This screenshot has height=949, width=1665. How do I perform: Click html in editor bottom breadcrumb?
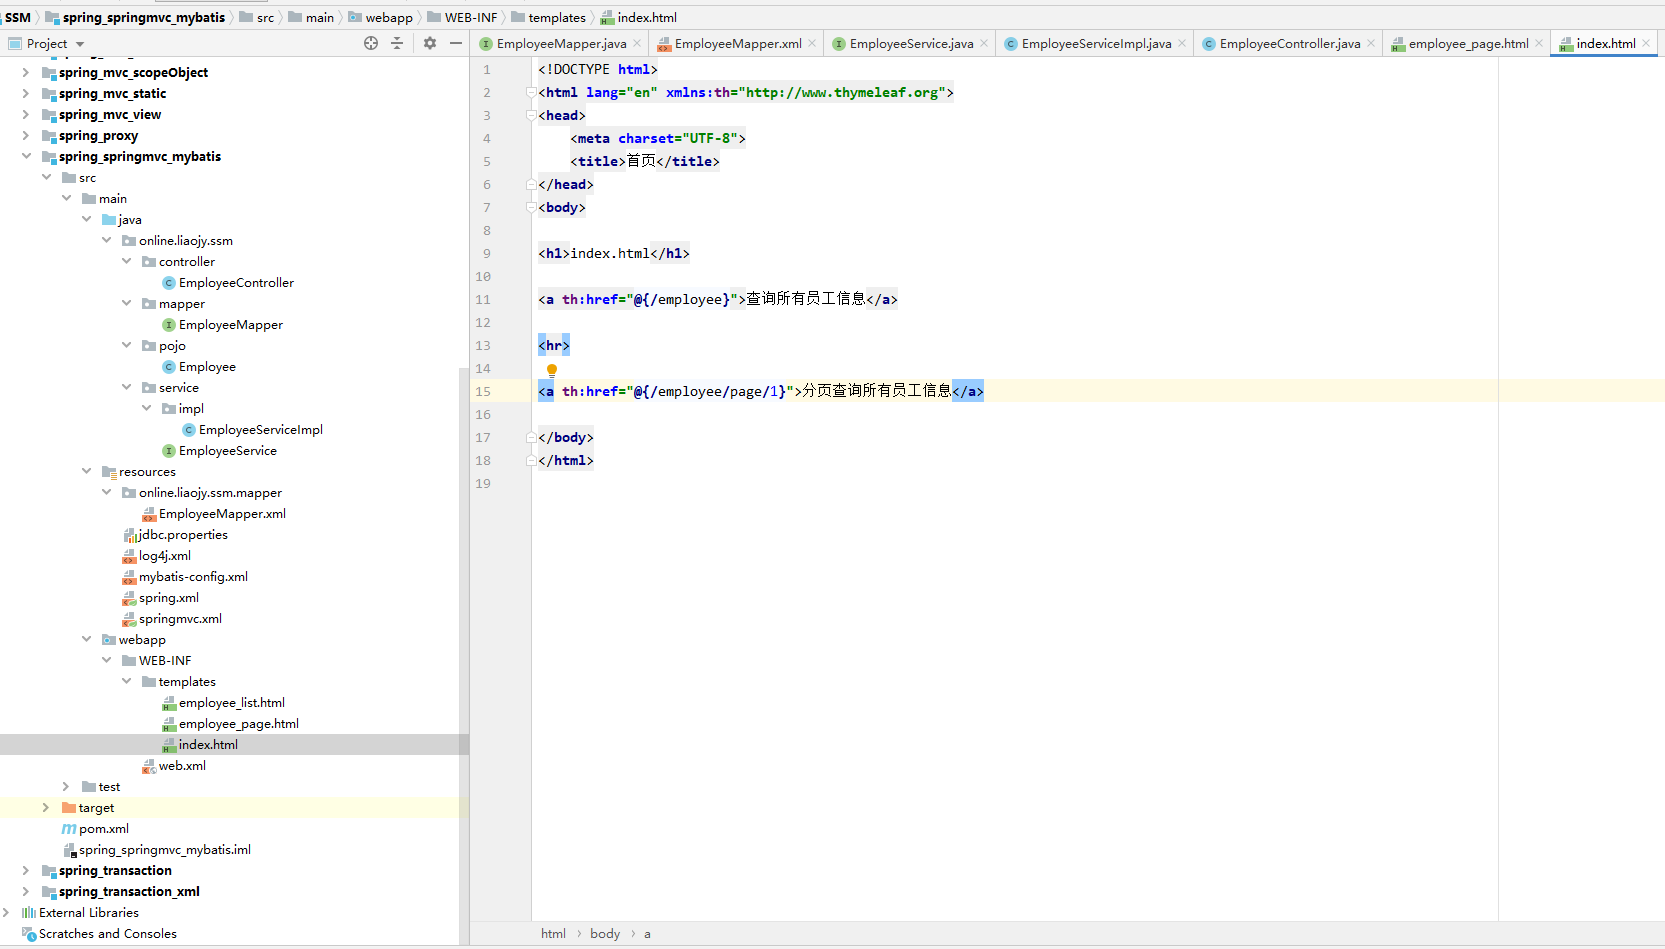553,934
